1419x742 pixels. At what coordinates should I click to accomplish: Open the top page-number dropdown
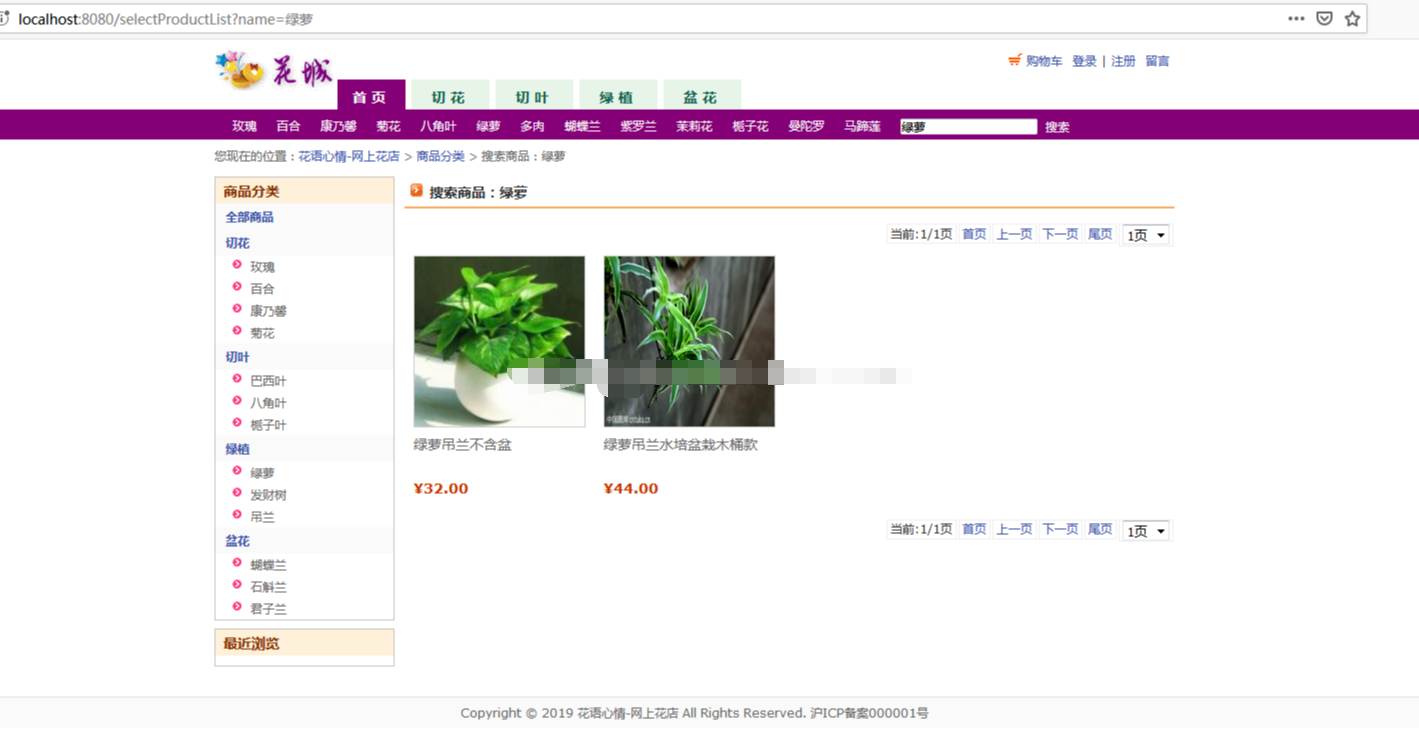coord(1146,235)
